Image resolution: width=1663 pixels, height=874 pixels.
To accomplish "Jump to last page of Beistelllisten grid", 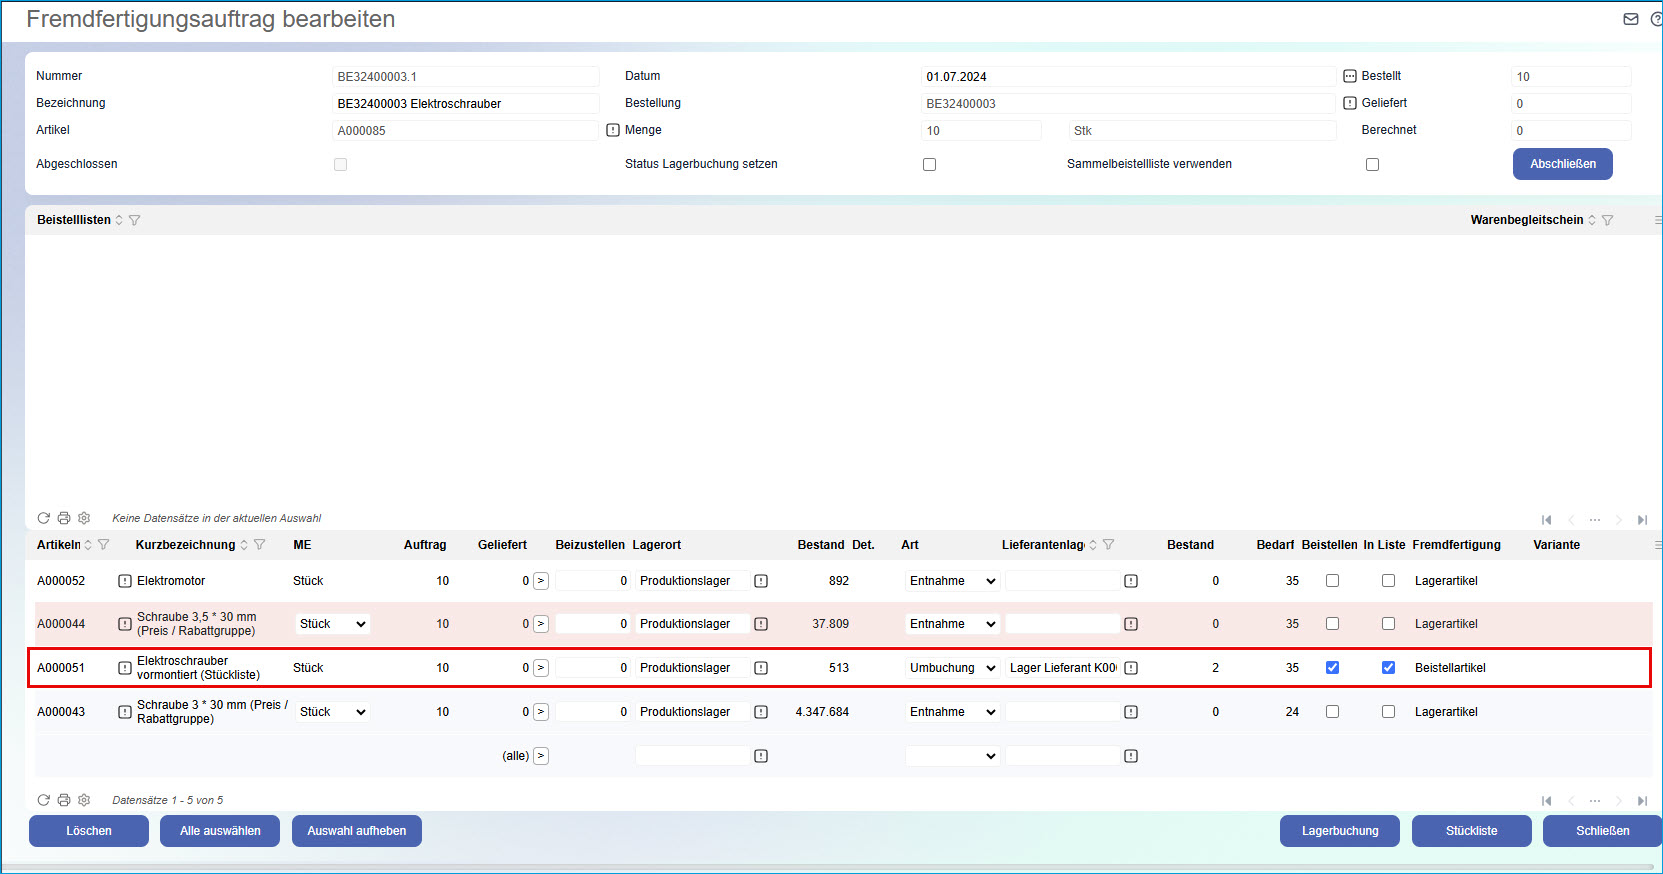I will (1642, 520).
